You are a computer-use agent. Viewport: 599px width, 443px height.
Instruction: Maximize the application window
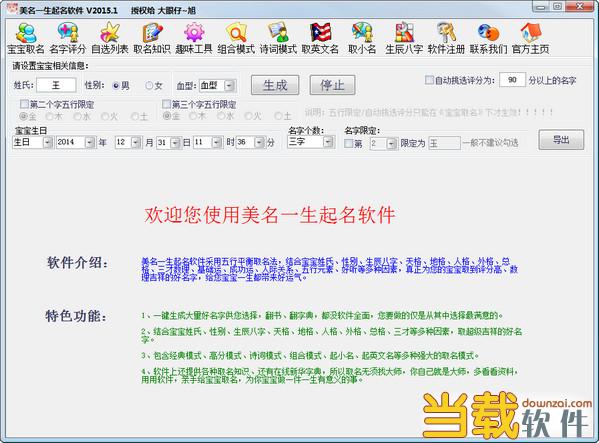pos(557,6)
